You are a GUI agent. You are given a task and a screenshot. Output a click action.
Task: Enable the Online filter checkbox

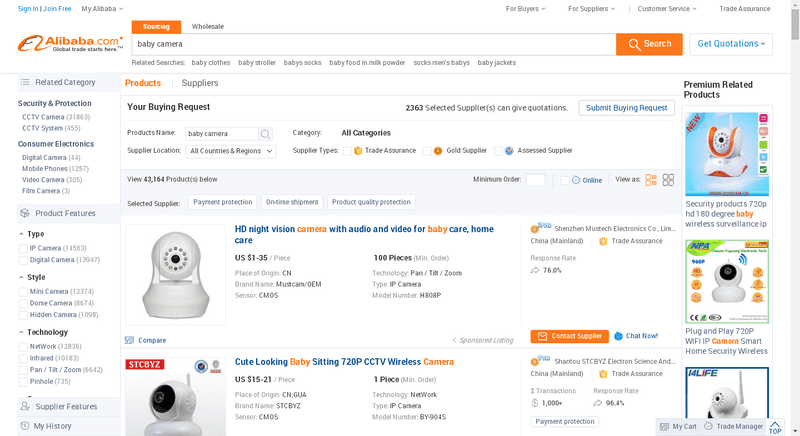565,180
